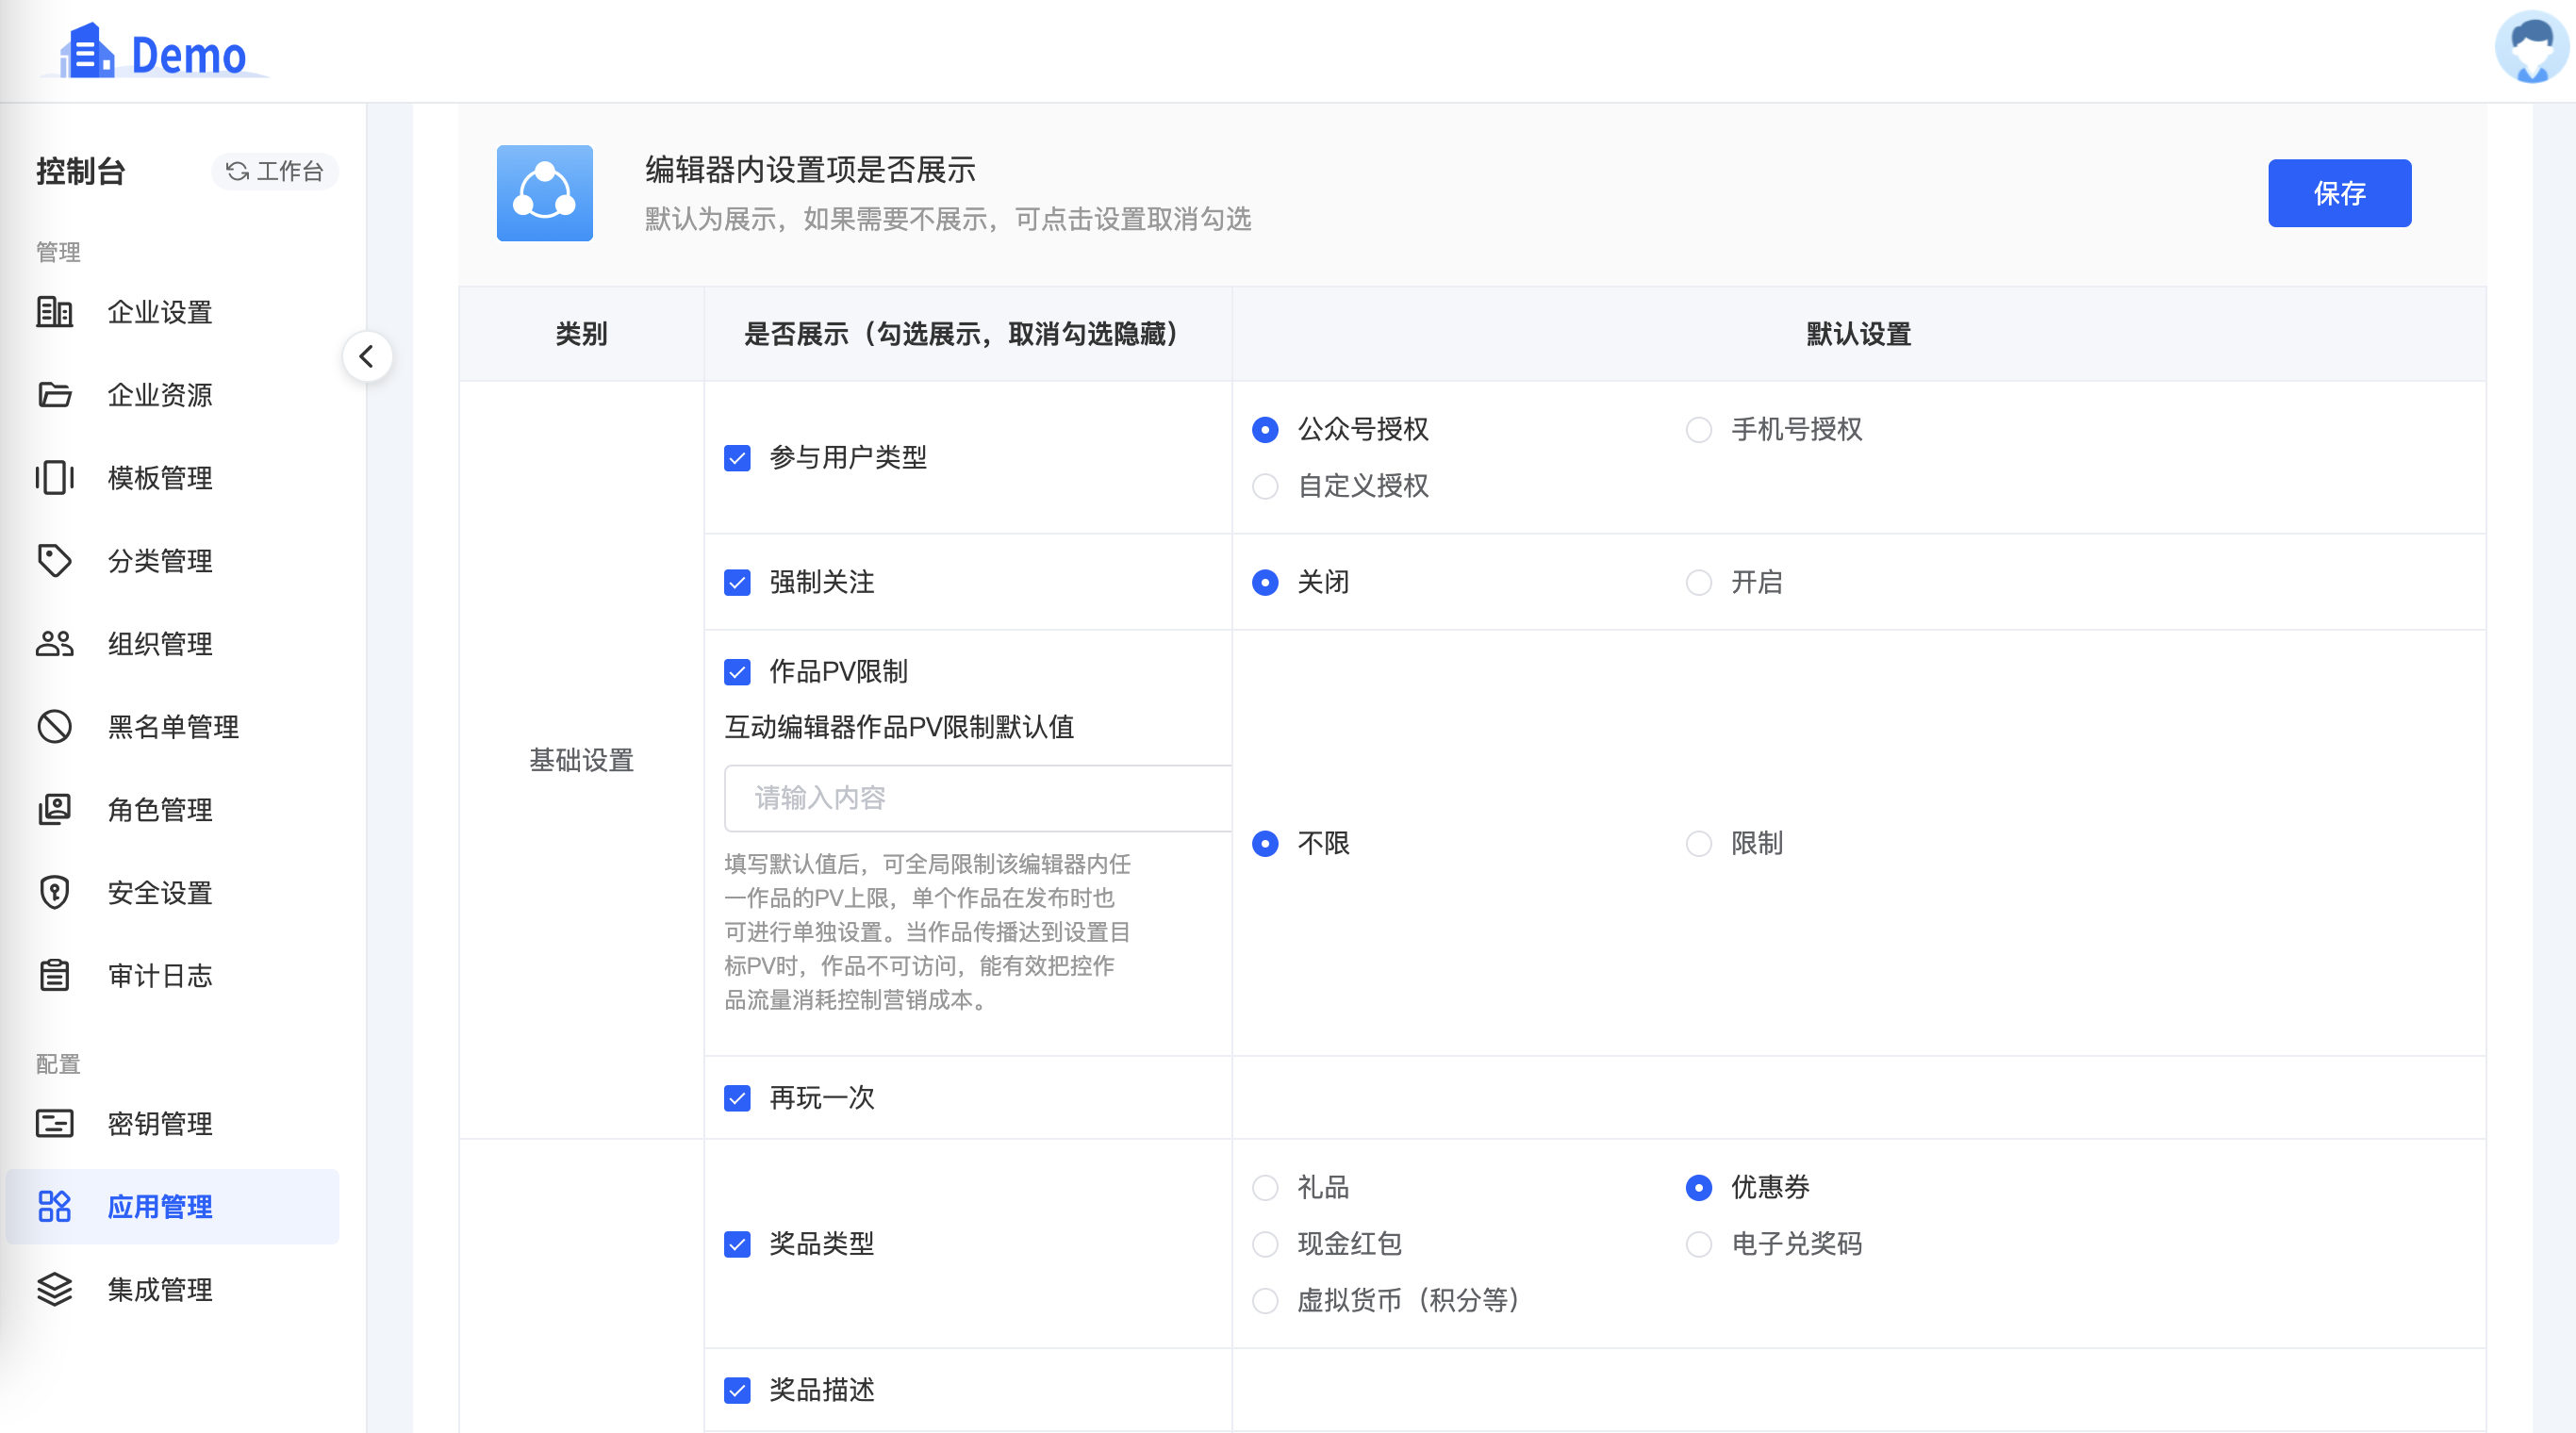Select 限制 for PV limit
The height and width of the screenshot is (1433, 2576).
(x=1699, y=844)
